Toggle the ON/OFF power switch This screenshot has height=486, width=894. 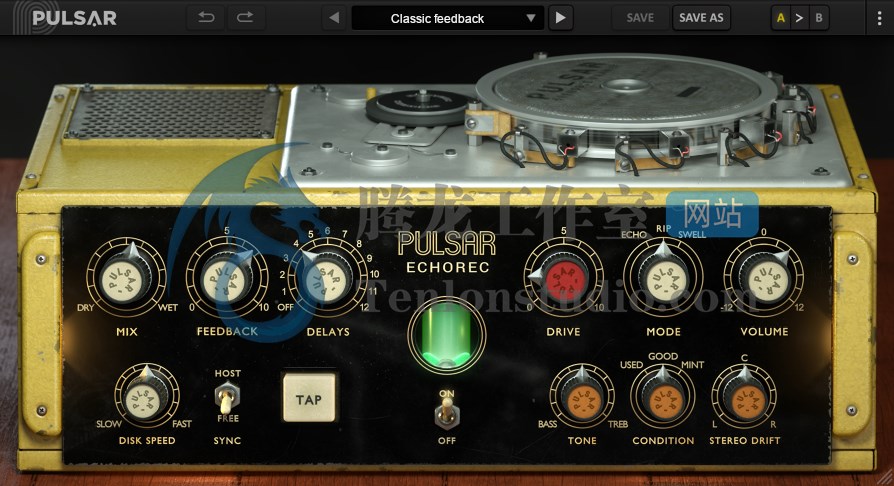click(x=447, y=414)
